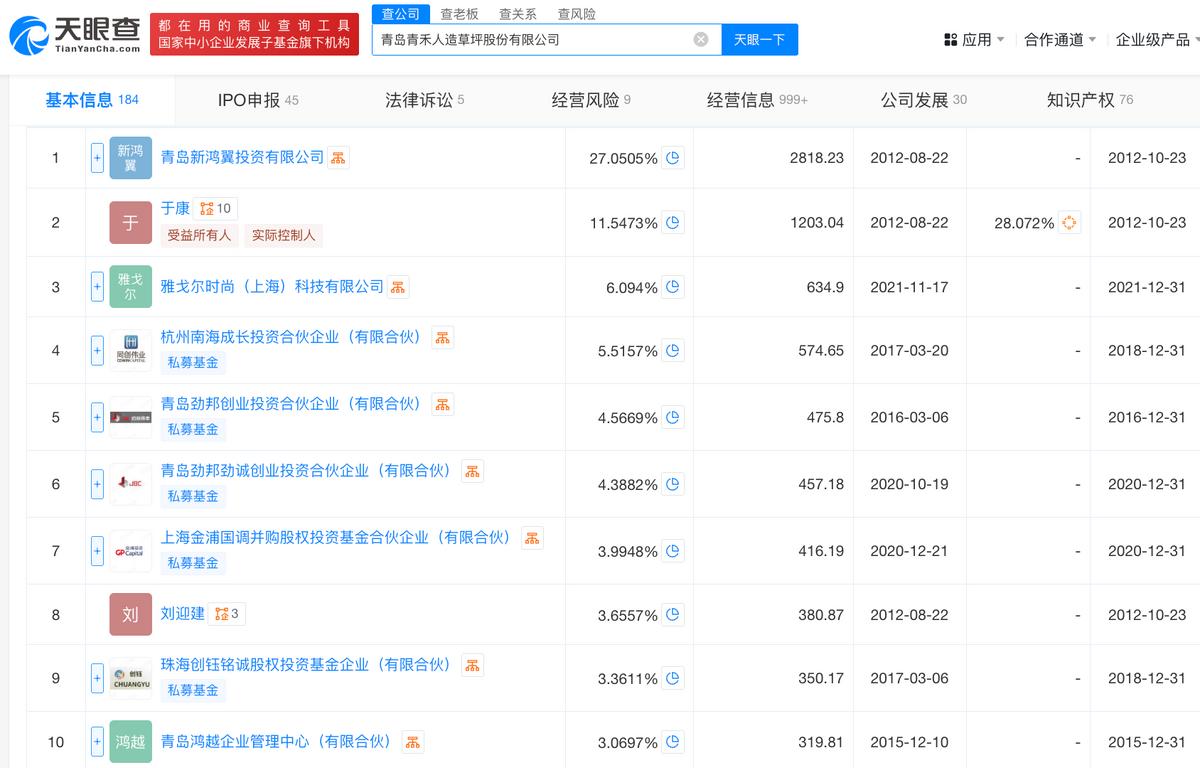Open shareholding pie chart icon beside 5.5157%
1200x768 pixels.
(673, 351)
